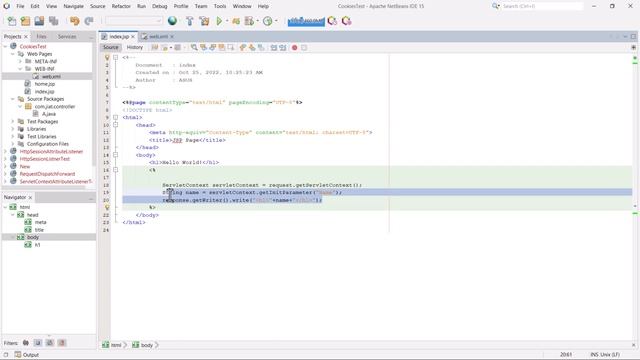Click the Redo arrow icon
The width and height of the screenshot is (640, 360).
pyautogui.click(x=89, y=21)
